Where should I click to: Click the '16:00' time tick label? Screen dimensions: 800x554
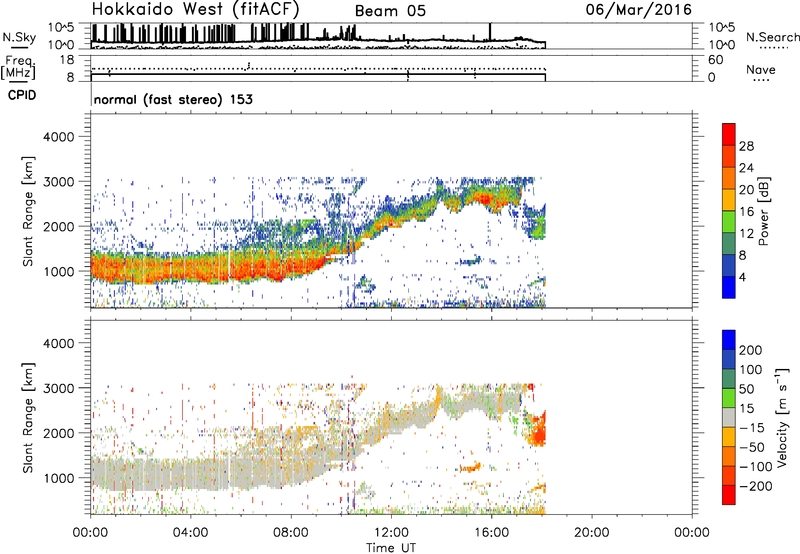[491, 533]
